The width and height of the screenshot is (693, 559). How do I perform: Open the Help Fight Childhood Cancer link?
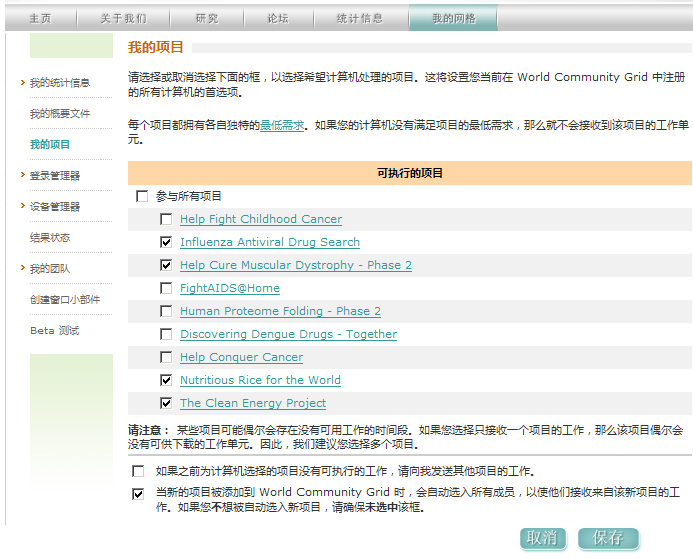(261, 219)
